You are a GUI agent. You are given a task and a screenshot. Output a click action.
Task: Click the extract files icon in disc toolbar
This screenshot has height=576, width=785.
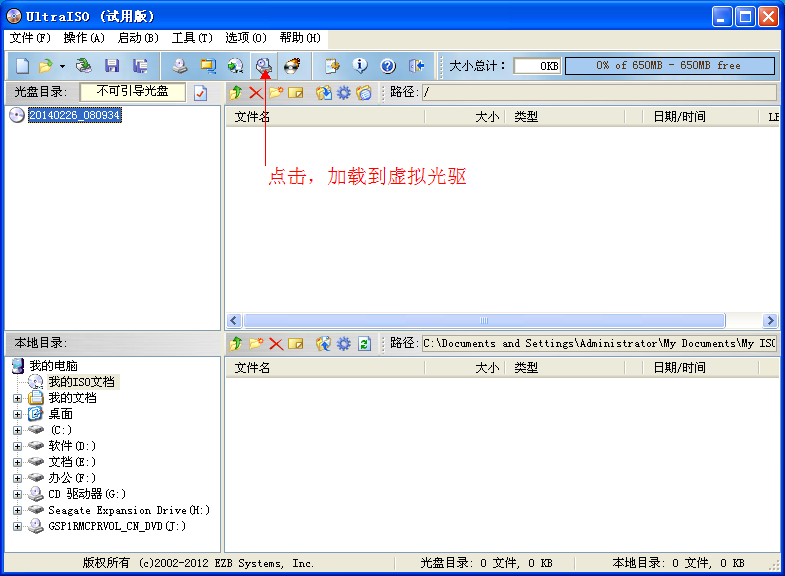tap(323, 93)
